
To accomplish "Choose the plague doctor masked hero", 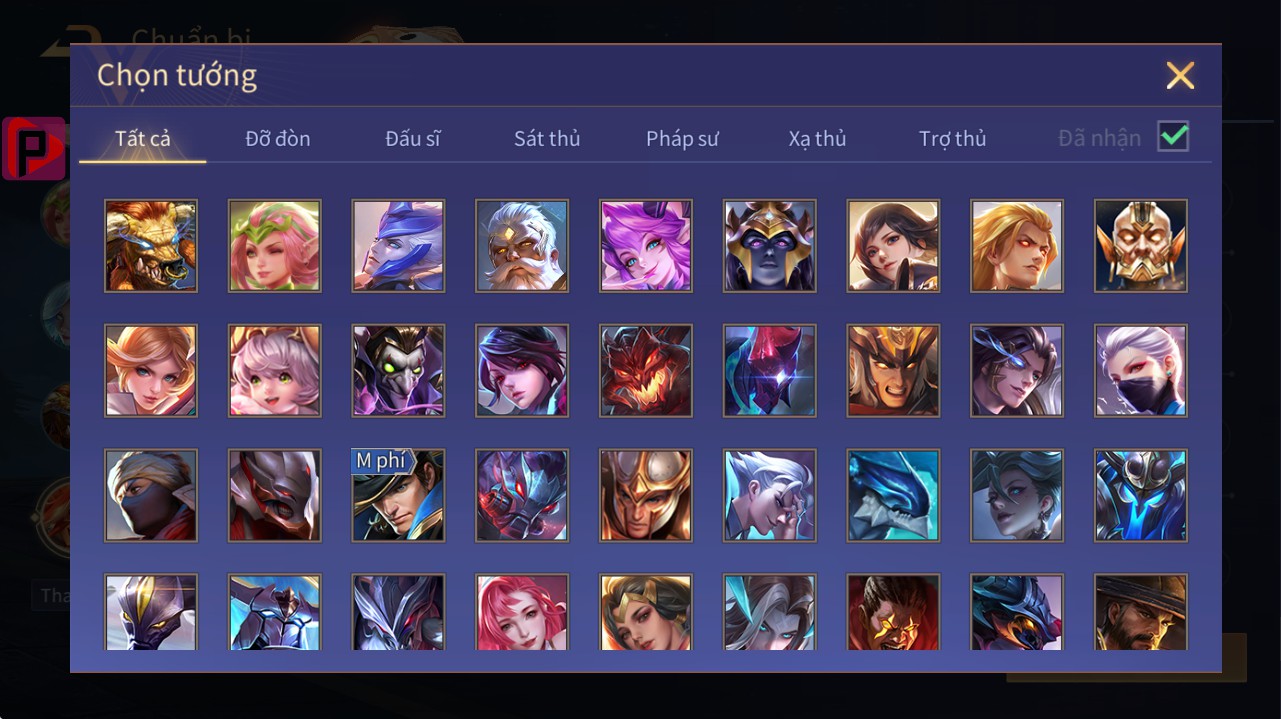I will point(398,370).
